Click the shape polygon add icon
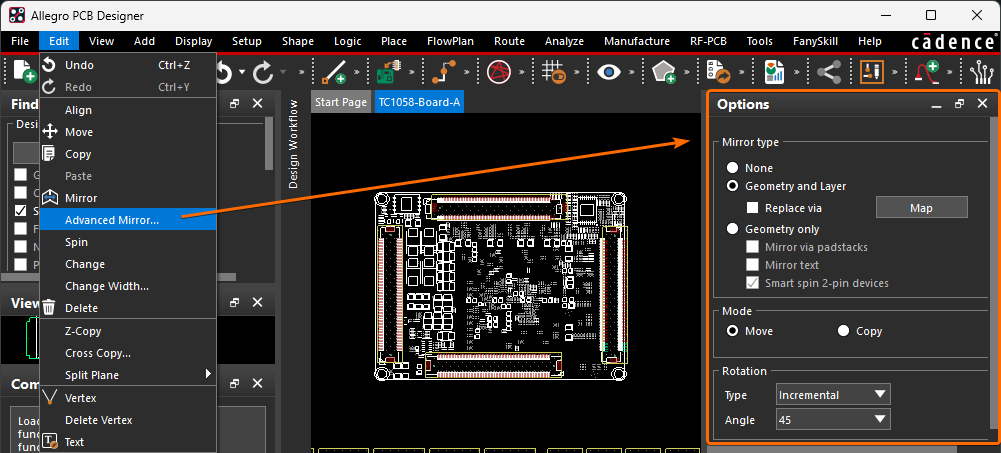The width and height of the screenshot is (1001, 453). (x=664, y=72)
